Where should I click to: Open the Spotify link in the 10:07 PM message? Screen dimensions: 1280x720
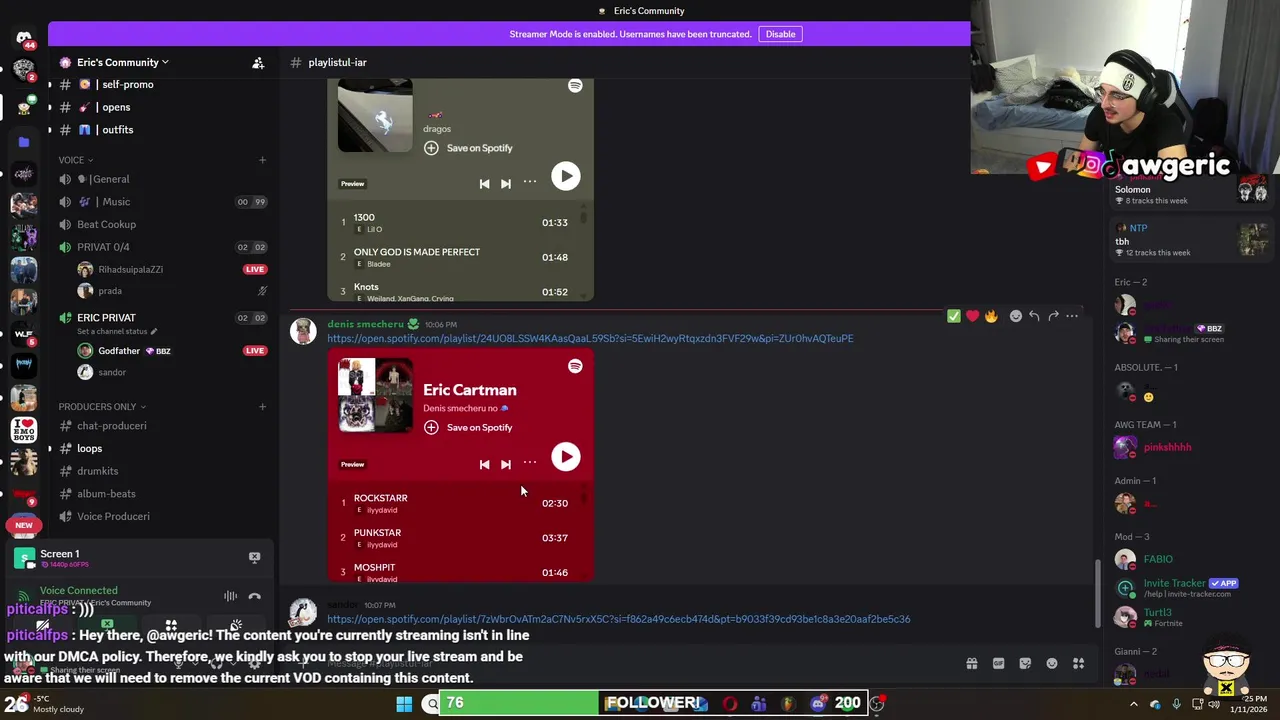[x=618, y=619]
